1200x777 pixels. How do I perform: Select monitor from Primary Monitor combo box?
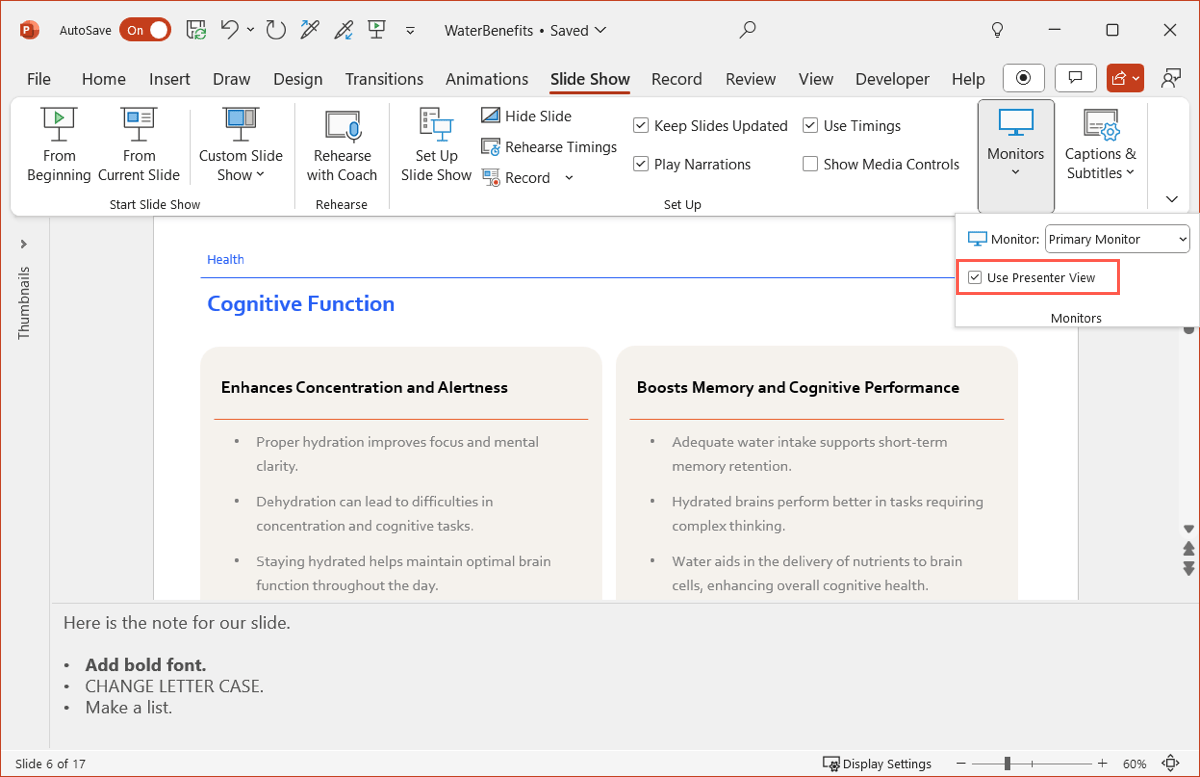tap(1117, 239)
